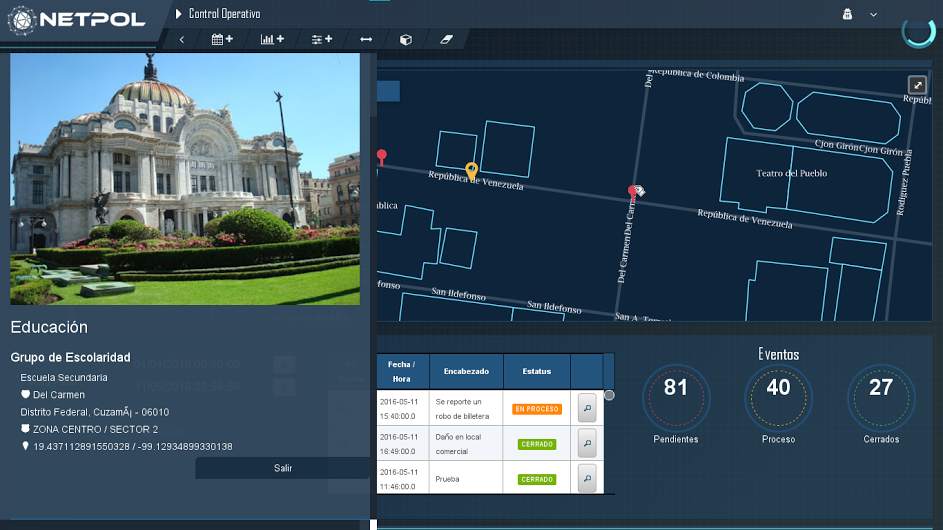Click the events table scrollbar handle
This screenshot has width=943, height=530.
click(x=609, y=395)
